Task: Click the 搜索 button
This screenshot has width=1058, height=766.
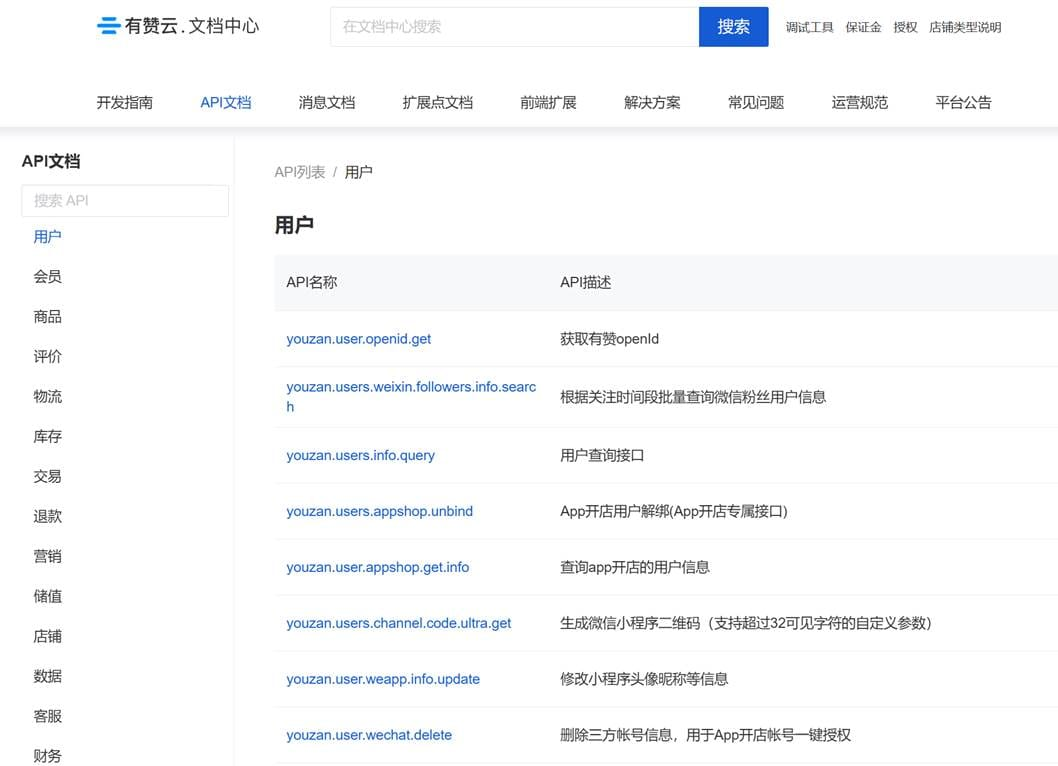Action: pos(733,27)
